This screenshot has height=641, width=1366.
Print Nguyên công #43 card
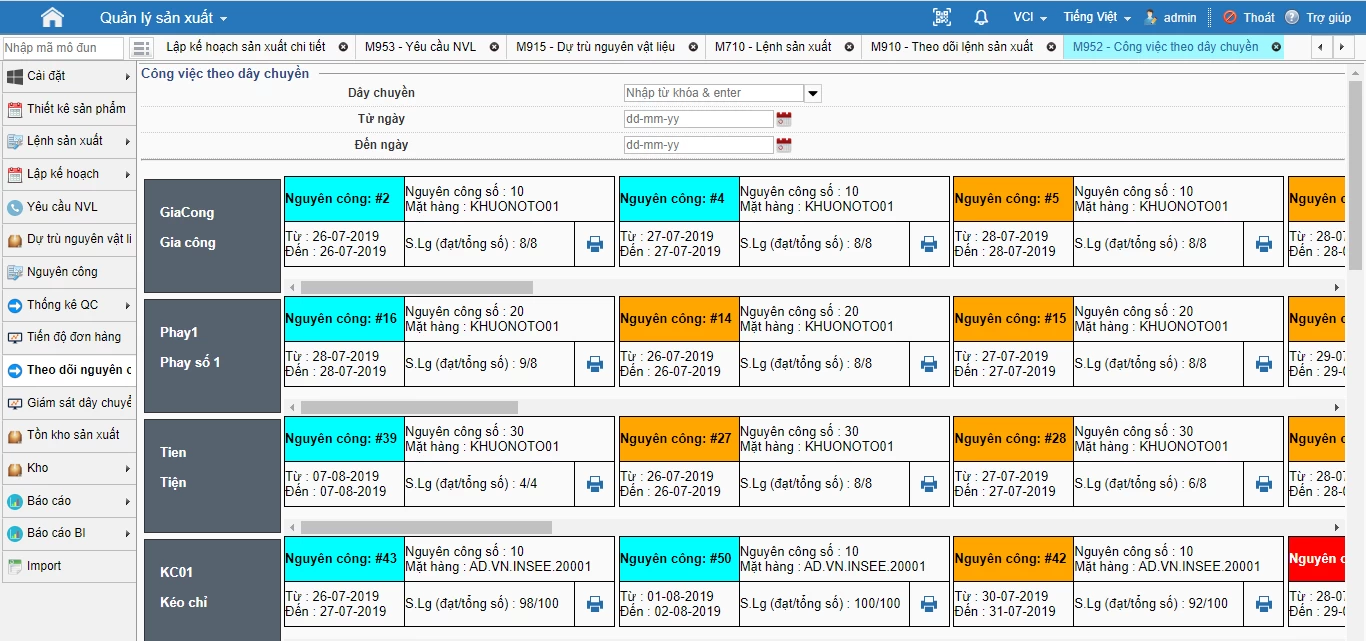(595, 603)
